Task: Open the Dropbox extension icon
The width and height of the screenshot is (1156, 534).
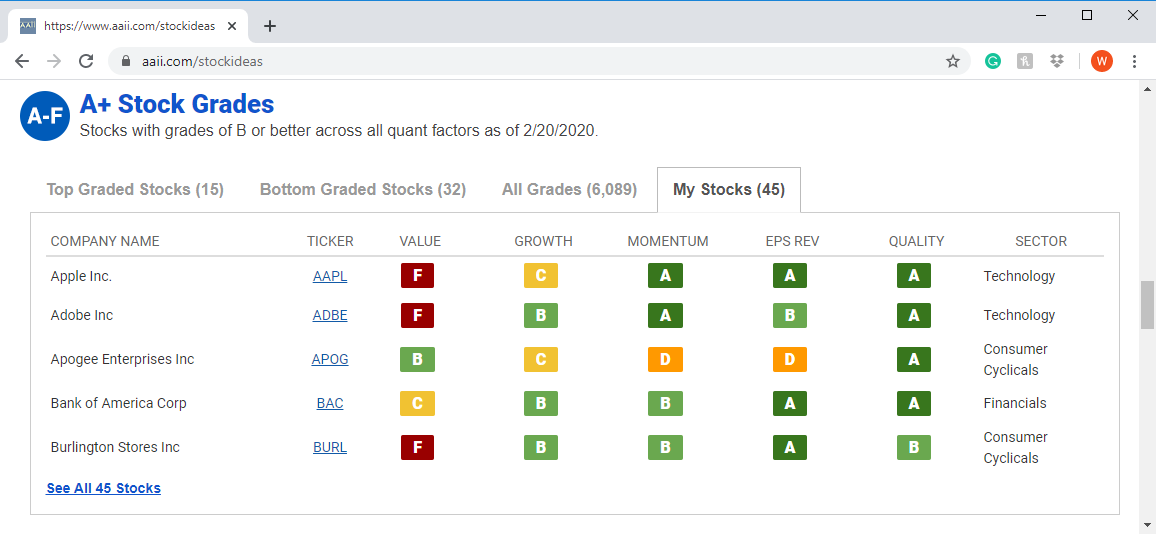Action: click(1056, 61)
